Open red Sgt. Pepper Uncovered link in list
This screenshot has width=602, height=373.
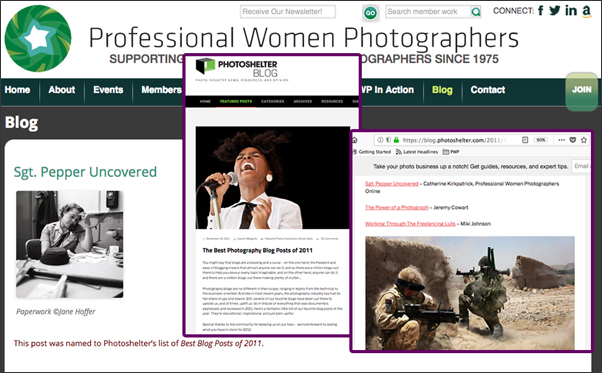point(392,184)
